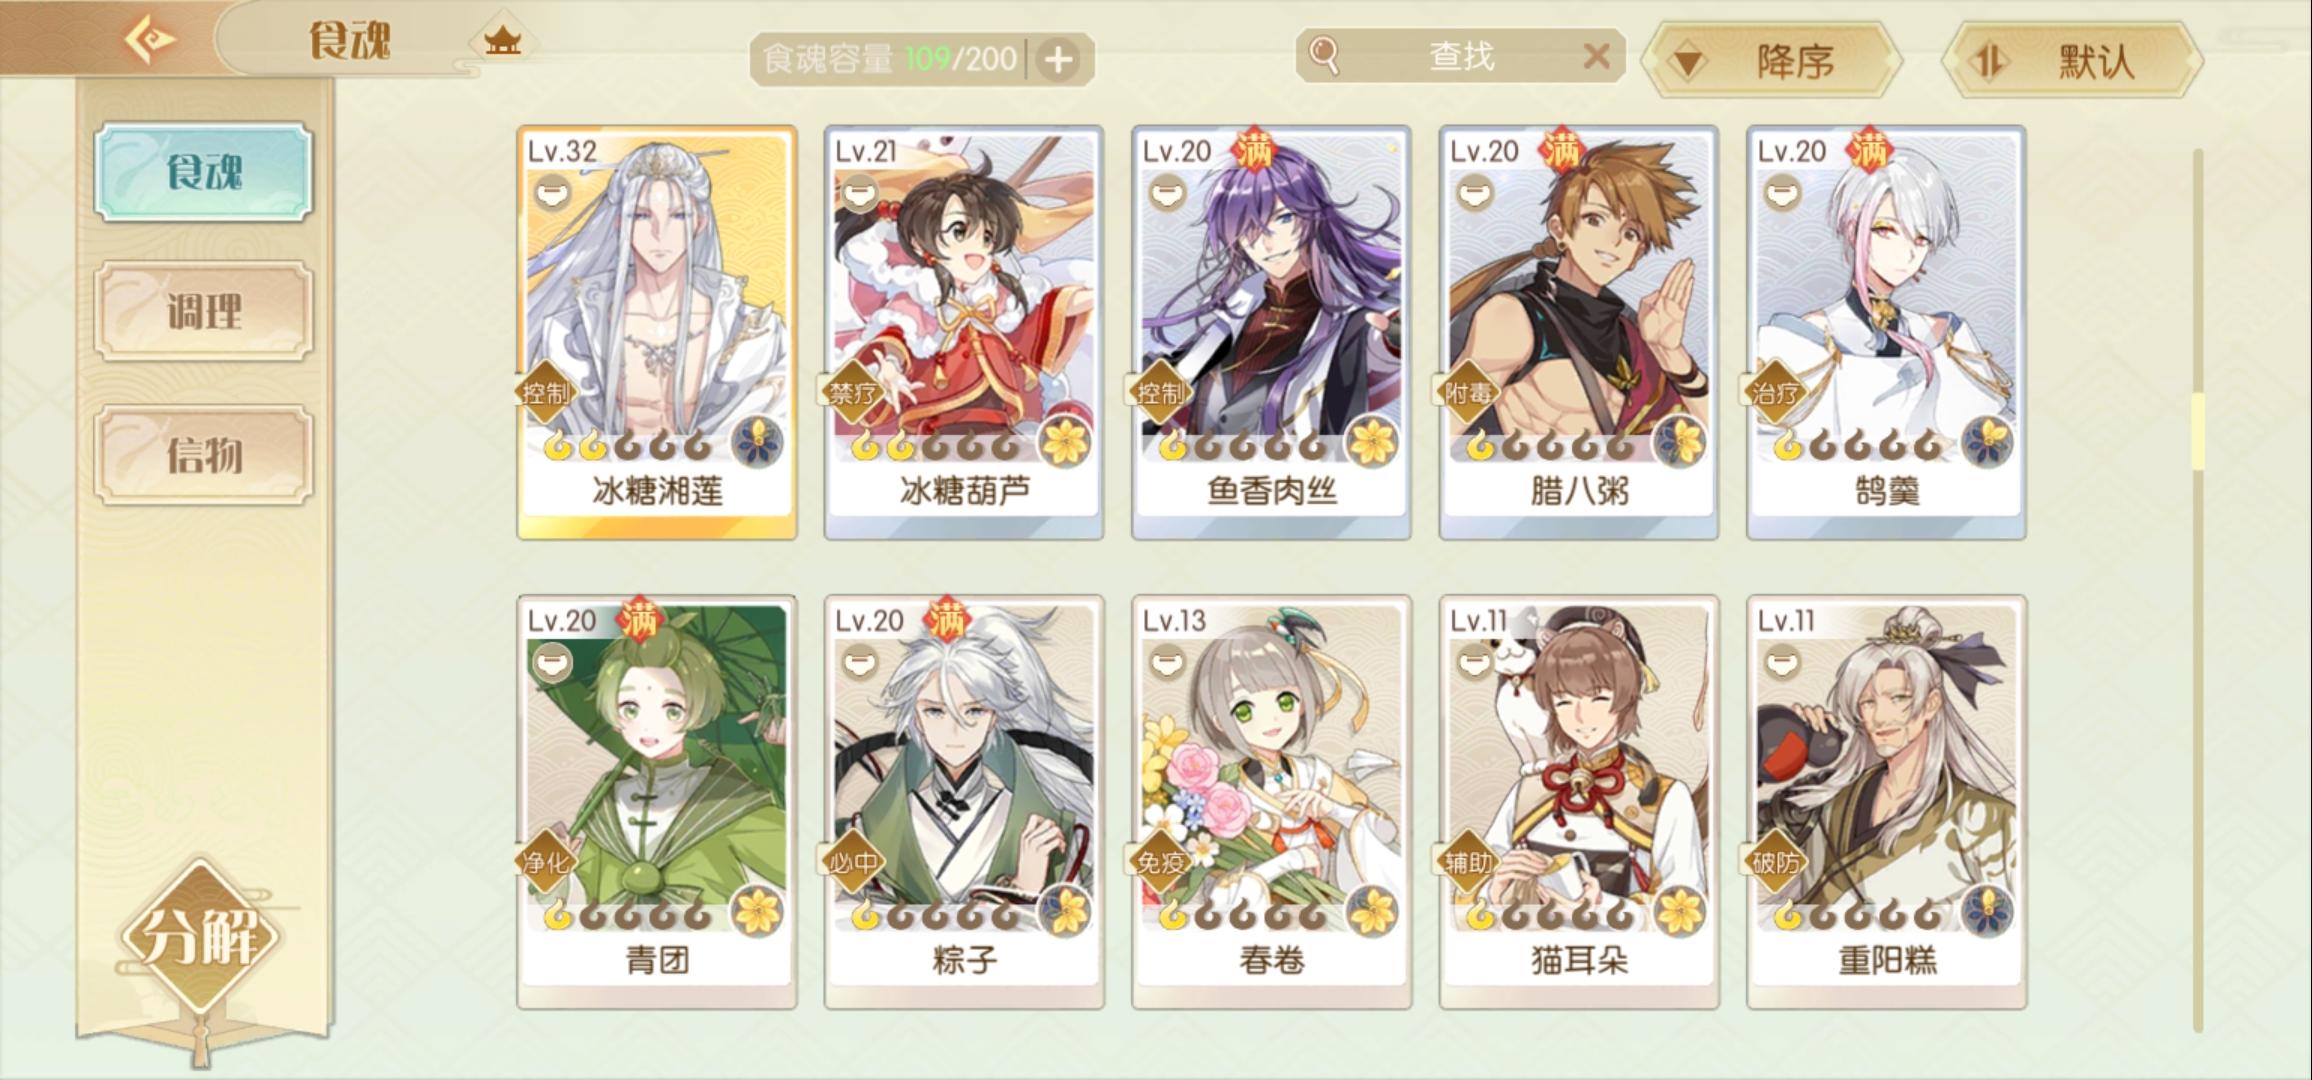Toggle the bowl marker on 冰糖葫芦
The width and height of the screenshot is (2312, 1080).
(x=859, y=191)
